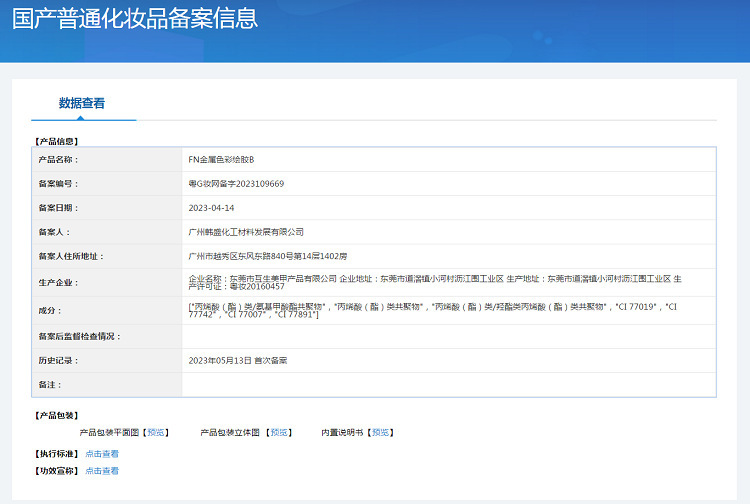The height and width of the screenshot is (504, 750).
Task: Select the 数据查看 tab
Action: point(82,103)
